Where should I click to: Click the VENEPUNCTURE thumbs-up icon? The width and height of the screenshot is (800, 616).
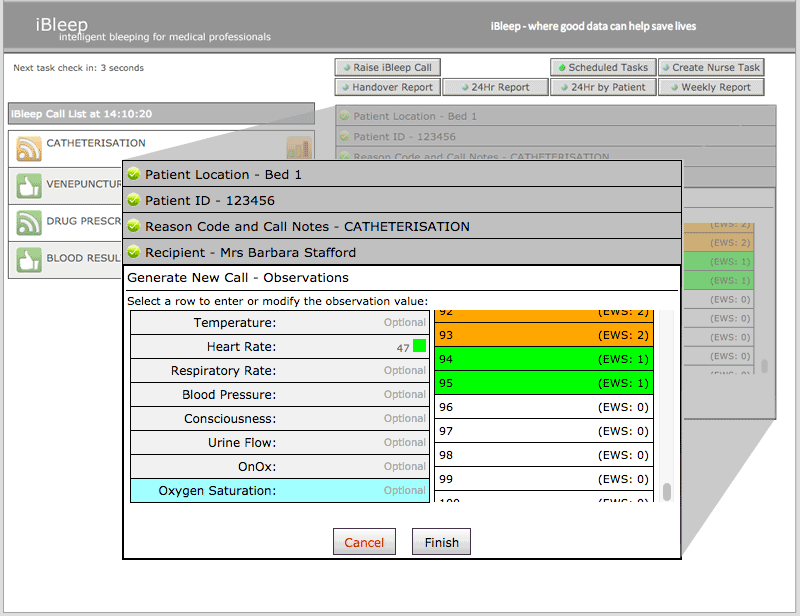tap(29, 186)
